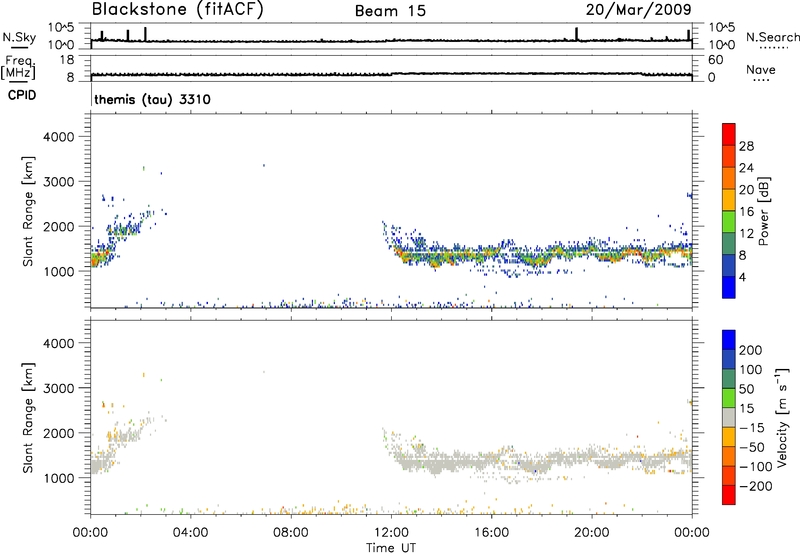The width and height of the screenshot is (800, 554).
Task: Click the Beam 15 label
Action: [x=390, y=11]
